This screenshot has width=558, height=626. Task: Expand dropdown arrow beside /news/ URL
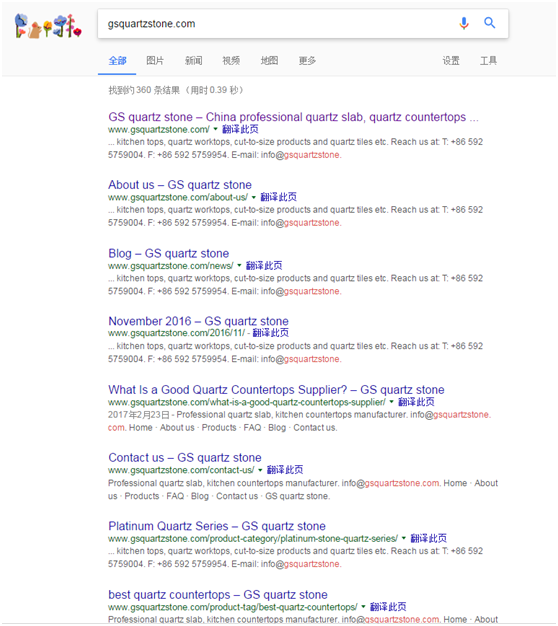[239, 265]
